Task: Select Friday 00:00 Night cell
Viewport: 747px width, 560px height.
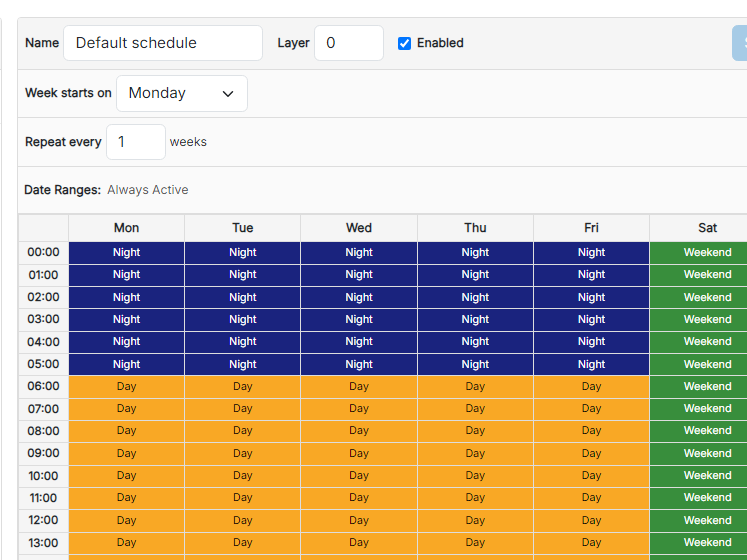Action: point(591,253)
